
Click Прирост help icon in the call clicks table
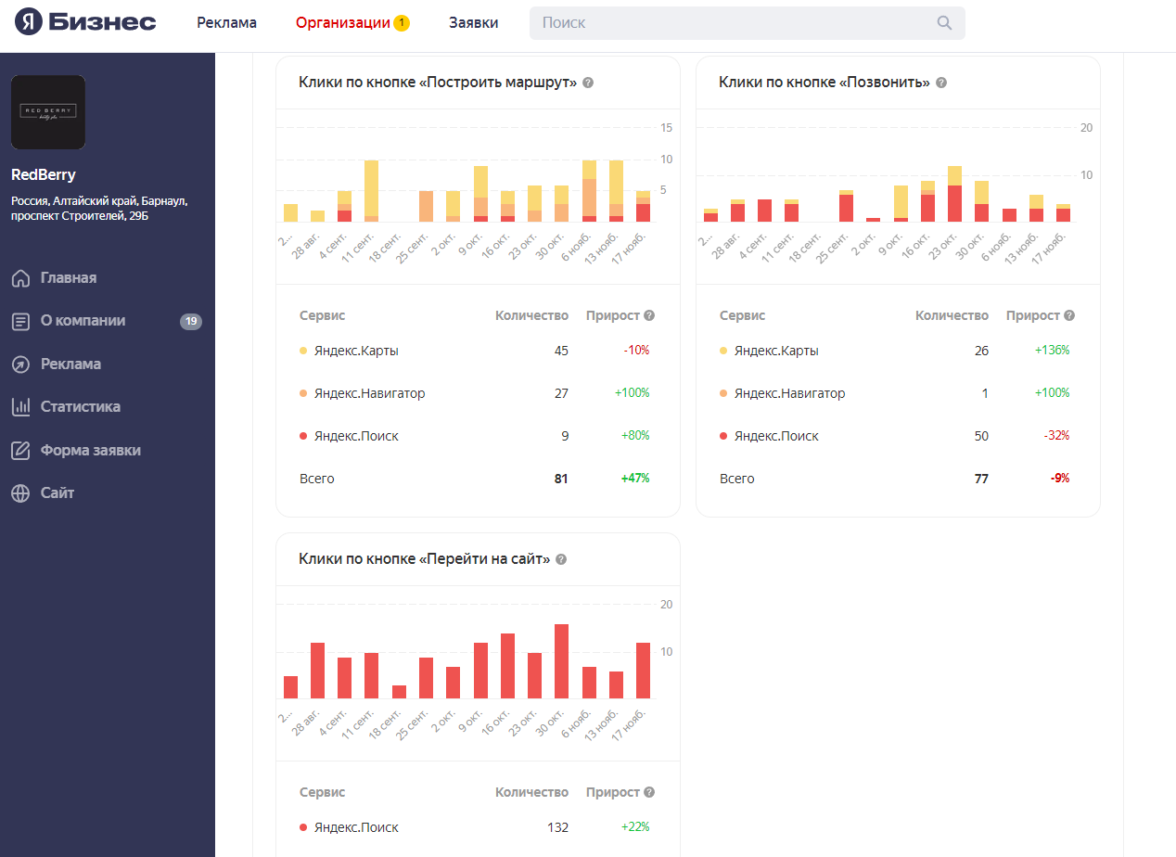[1069, 316]
